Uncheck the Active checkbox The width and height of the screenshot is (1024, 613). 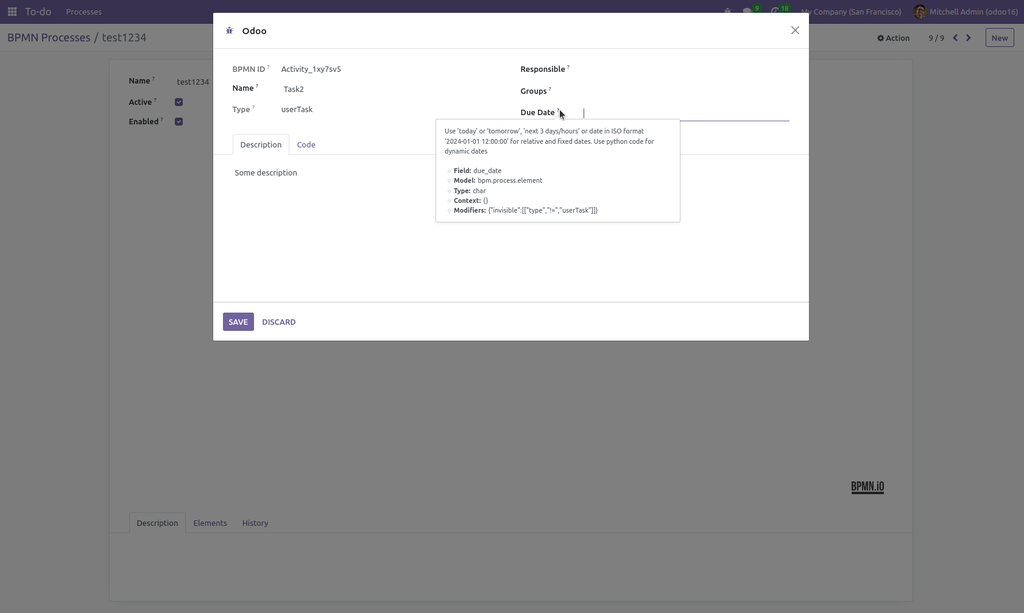point(179,102)
